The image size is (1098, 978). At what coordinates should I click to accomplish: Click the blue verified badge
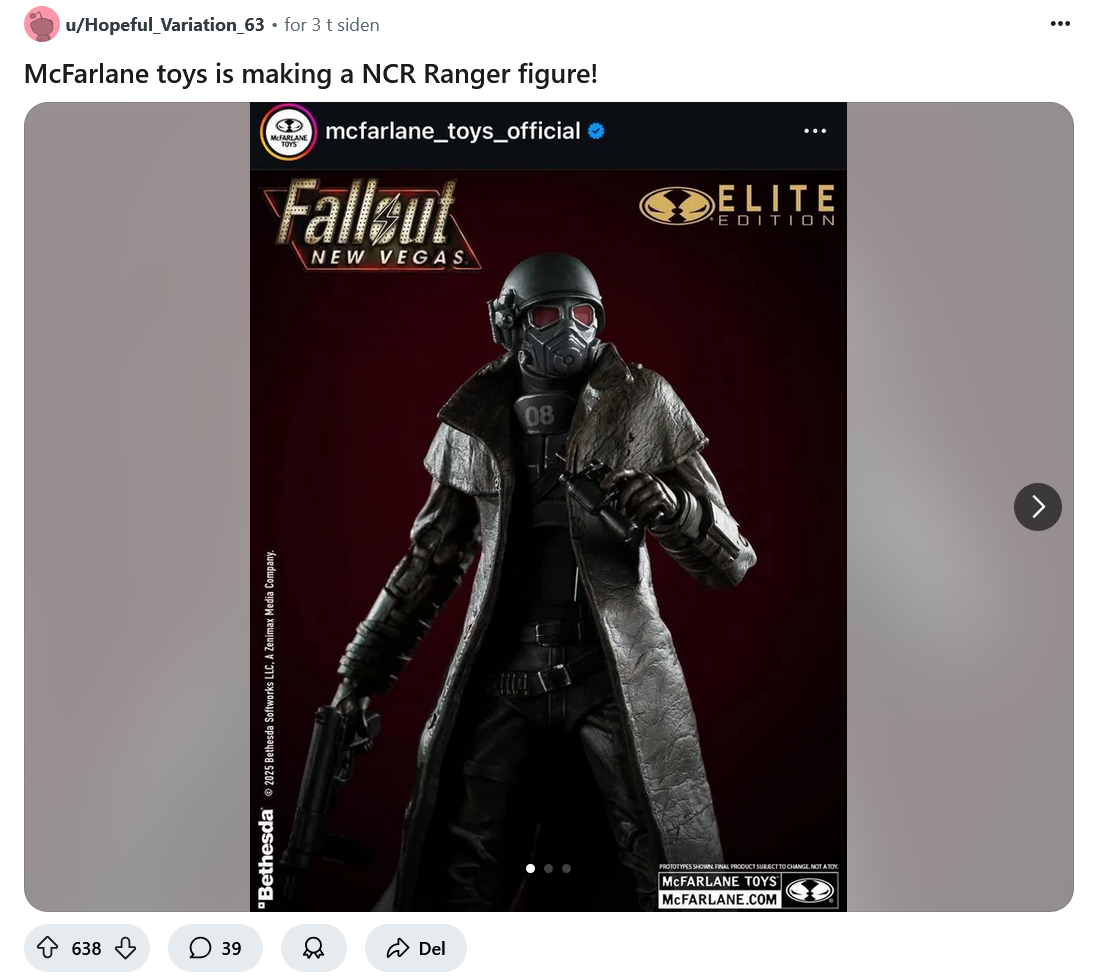tap(596, 131)
